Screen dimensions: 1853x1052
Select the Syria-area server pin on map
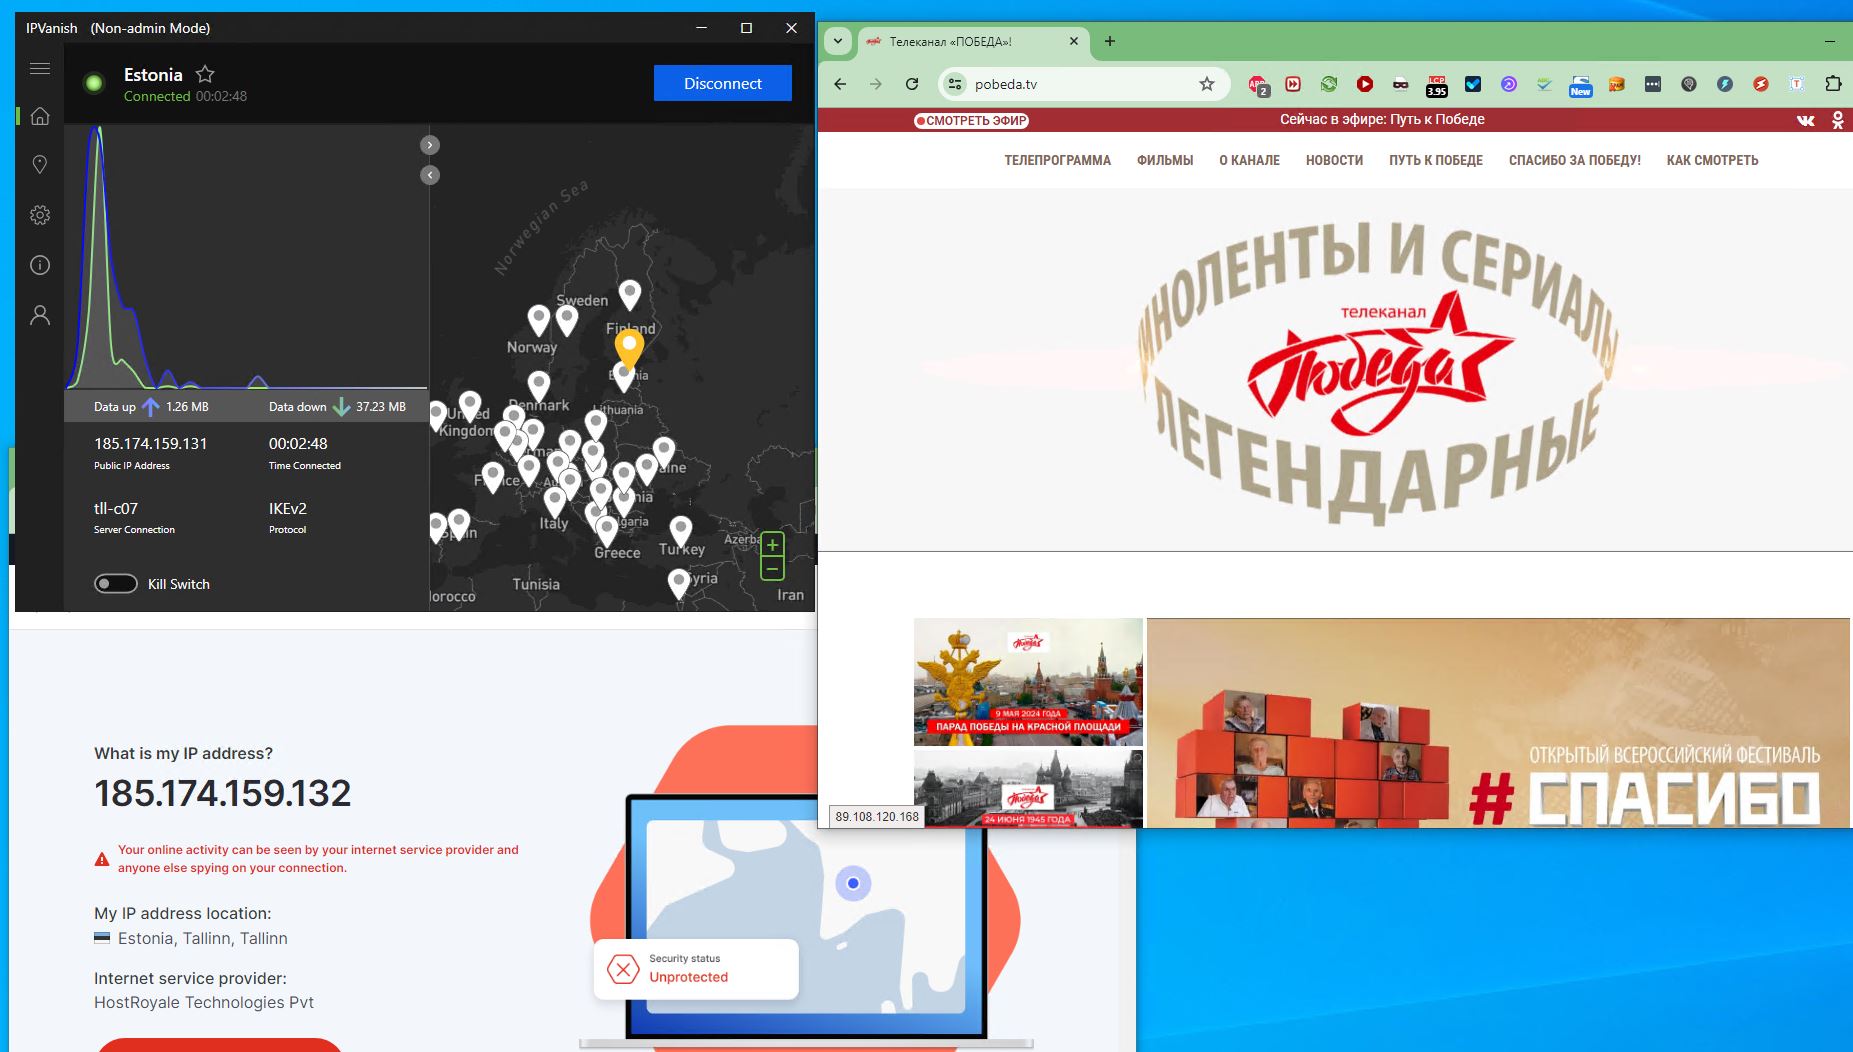679,583
